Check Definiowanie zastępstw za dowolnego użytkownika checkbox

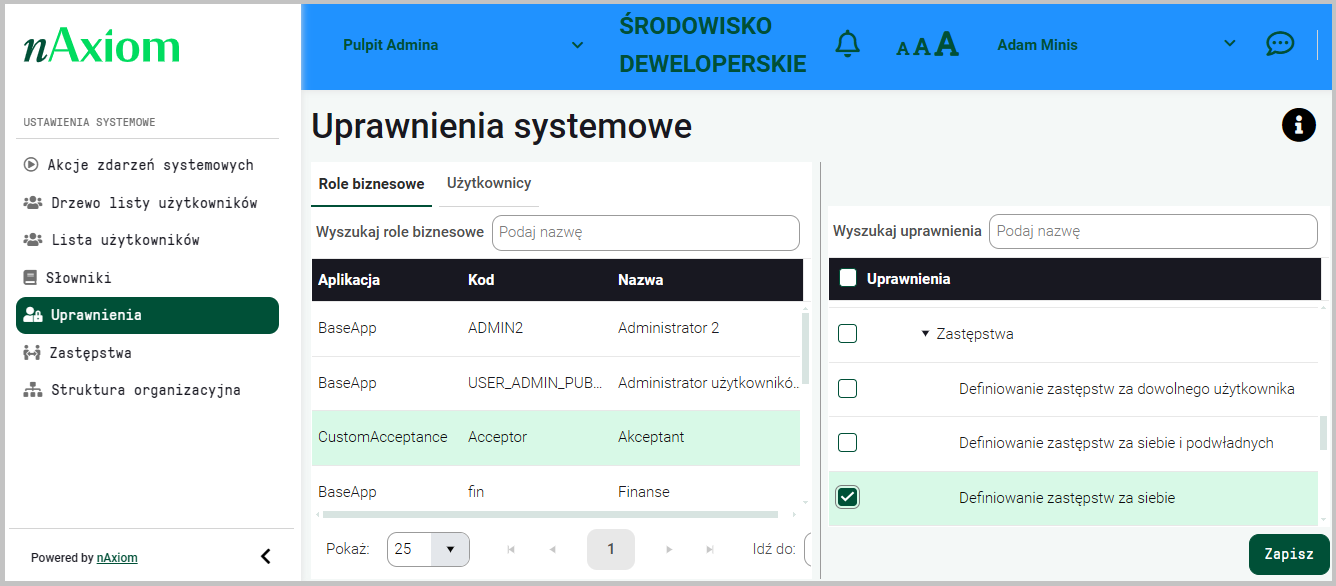pyautogui.click(x=847, y=388)
